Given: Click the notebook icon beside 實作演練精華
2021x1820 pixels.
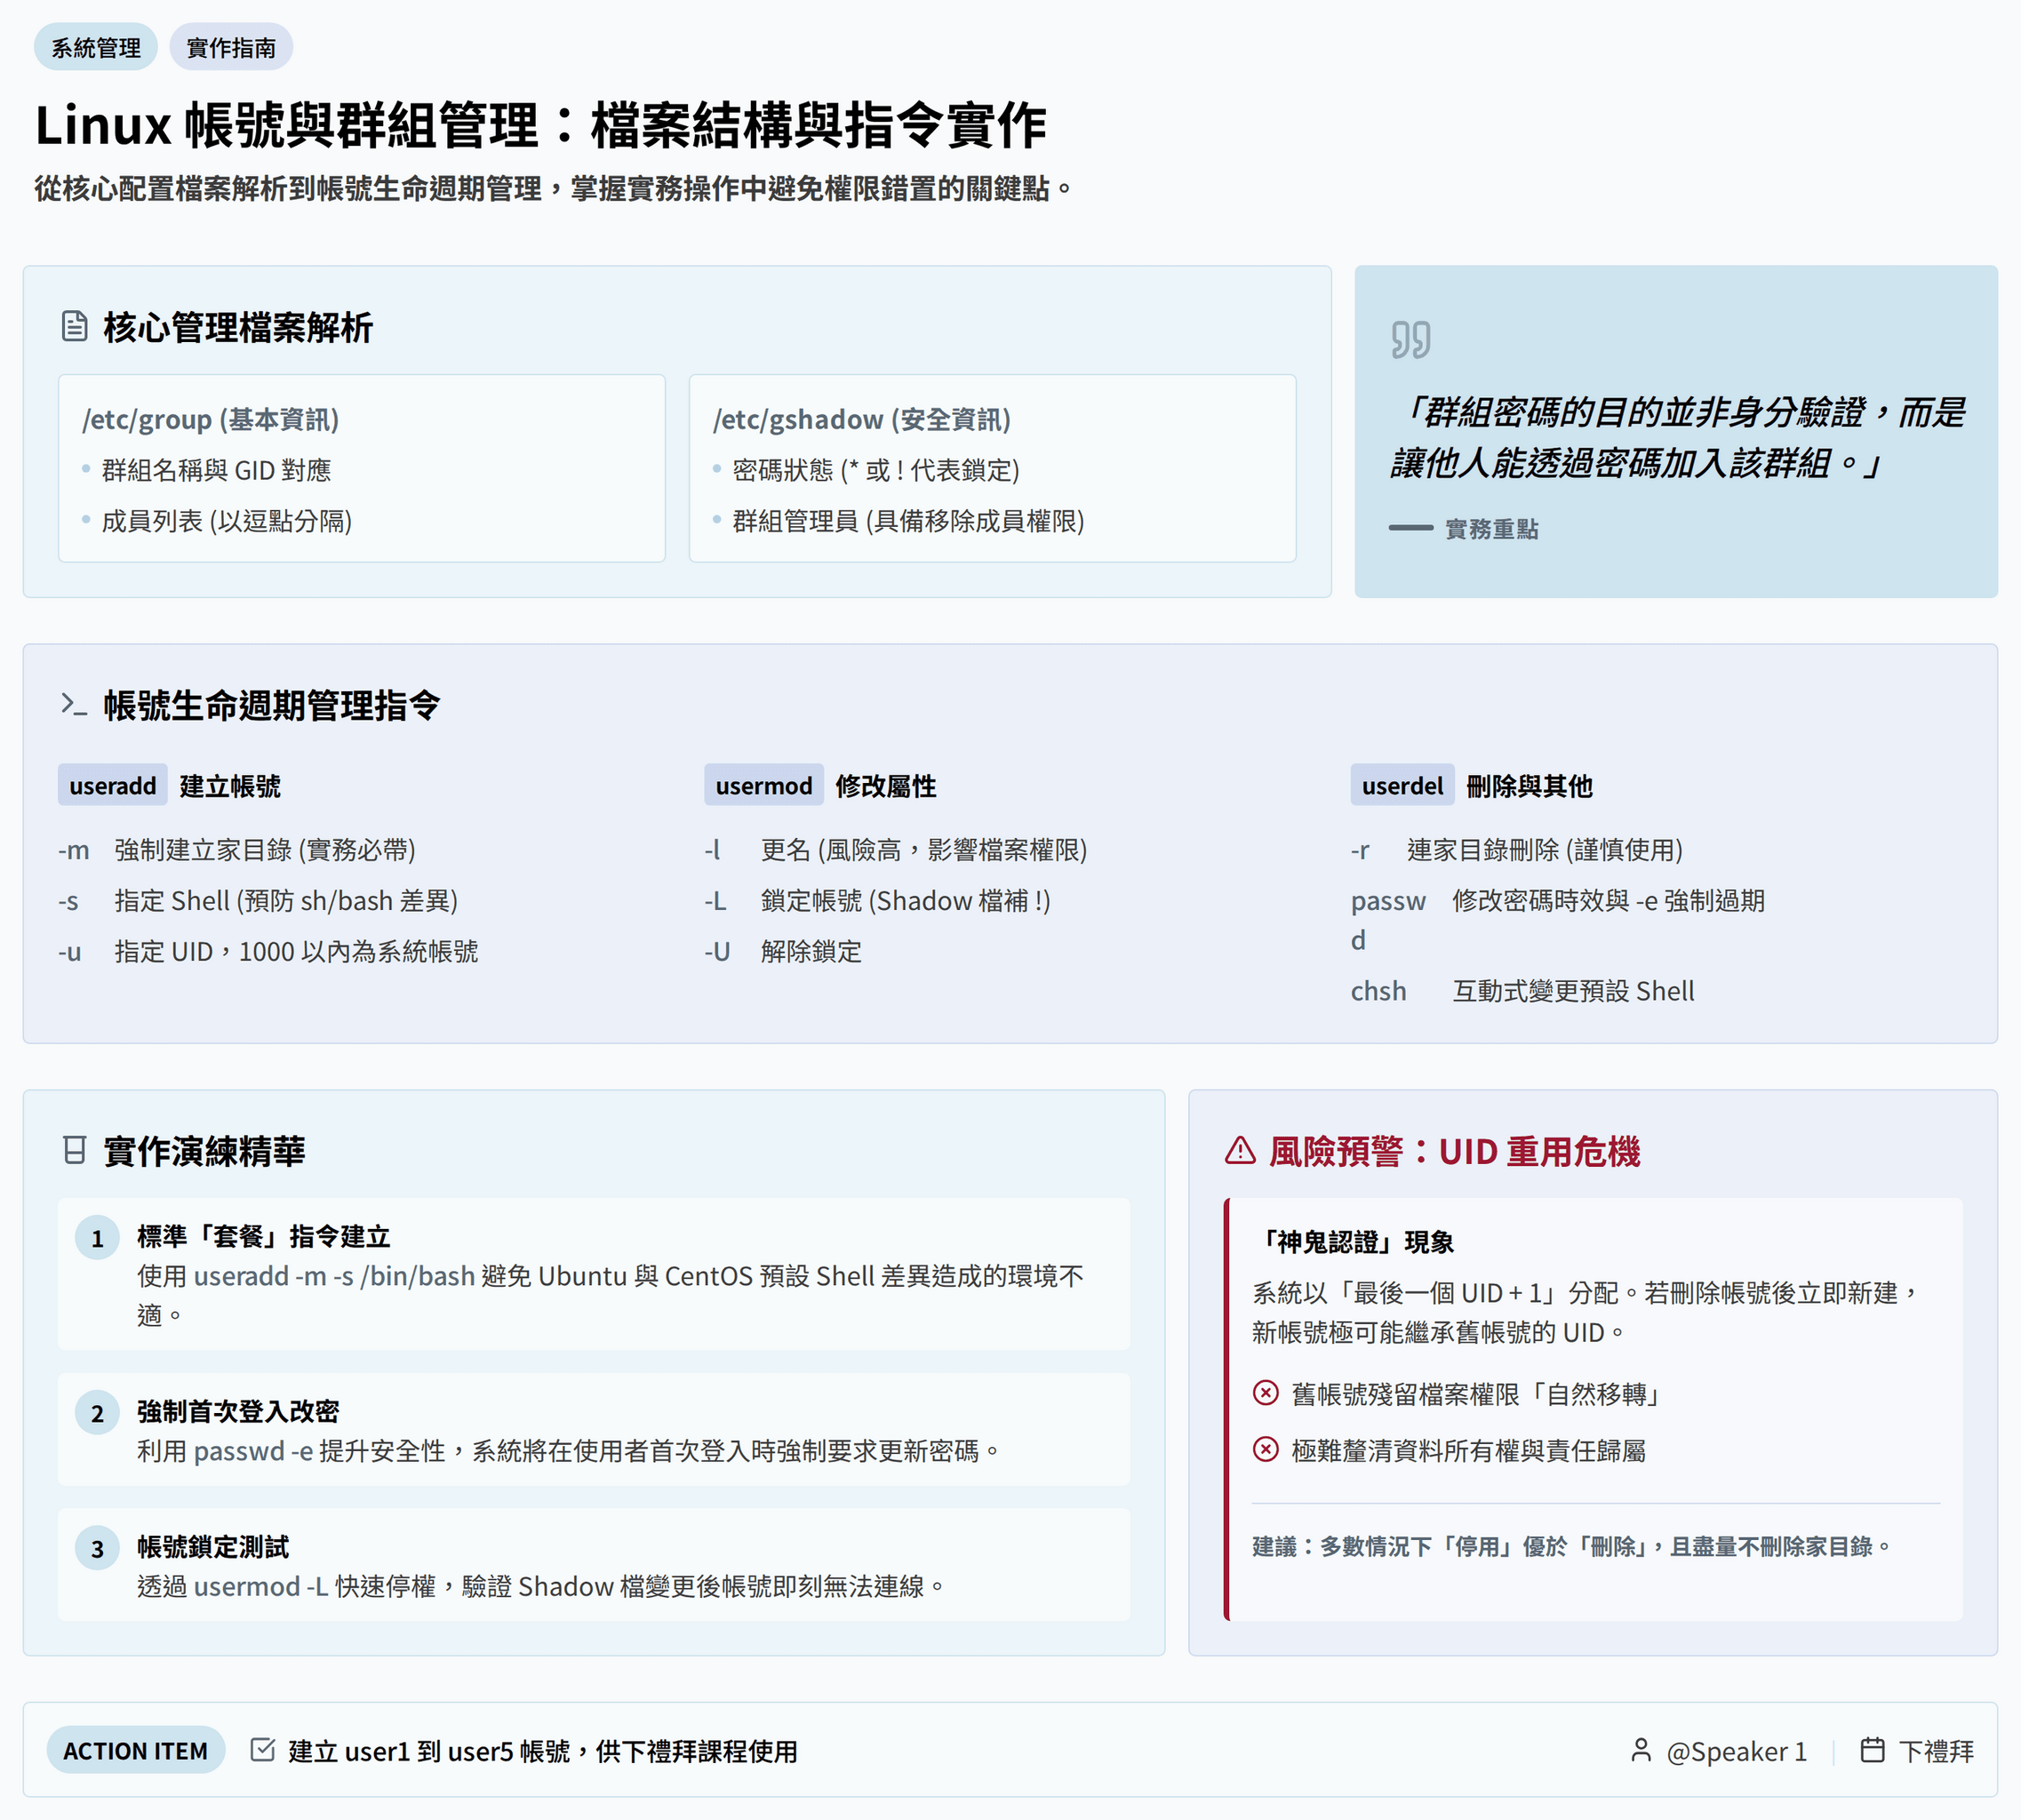Looking at the screenshot, I should (x=74, y=1150).
